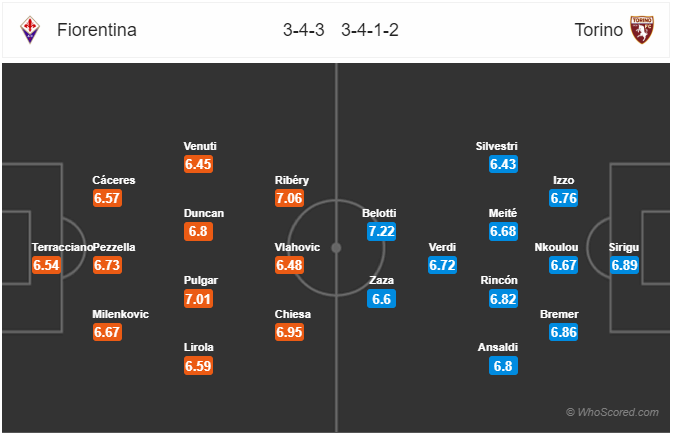Screen dimensions: 673x433
Task: Select Ribéry's 7.06 rating badge
Action: [x=289, y=198]
